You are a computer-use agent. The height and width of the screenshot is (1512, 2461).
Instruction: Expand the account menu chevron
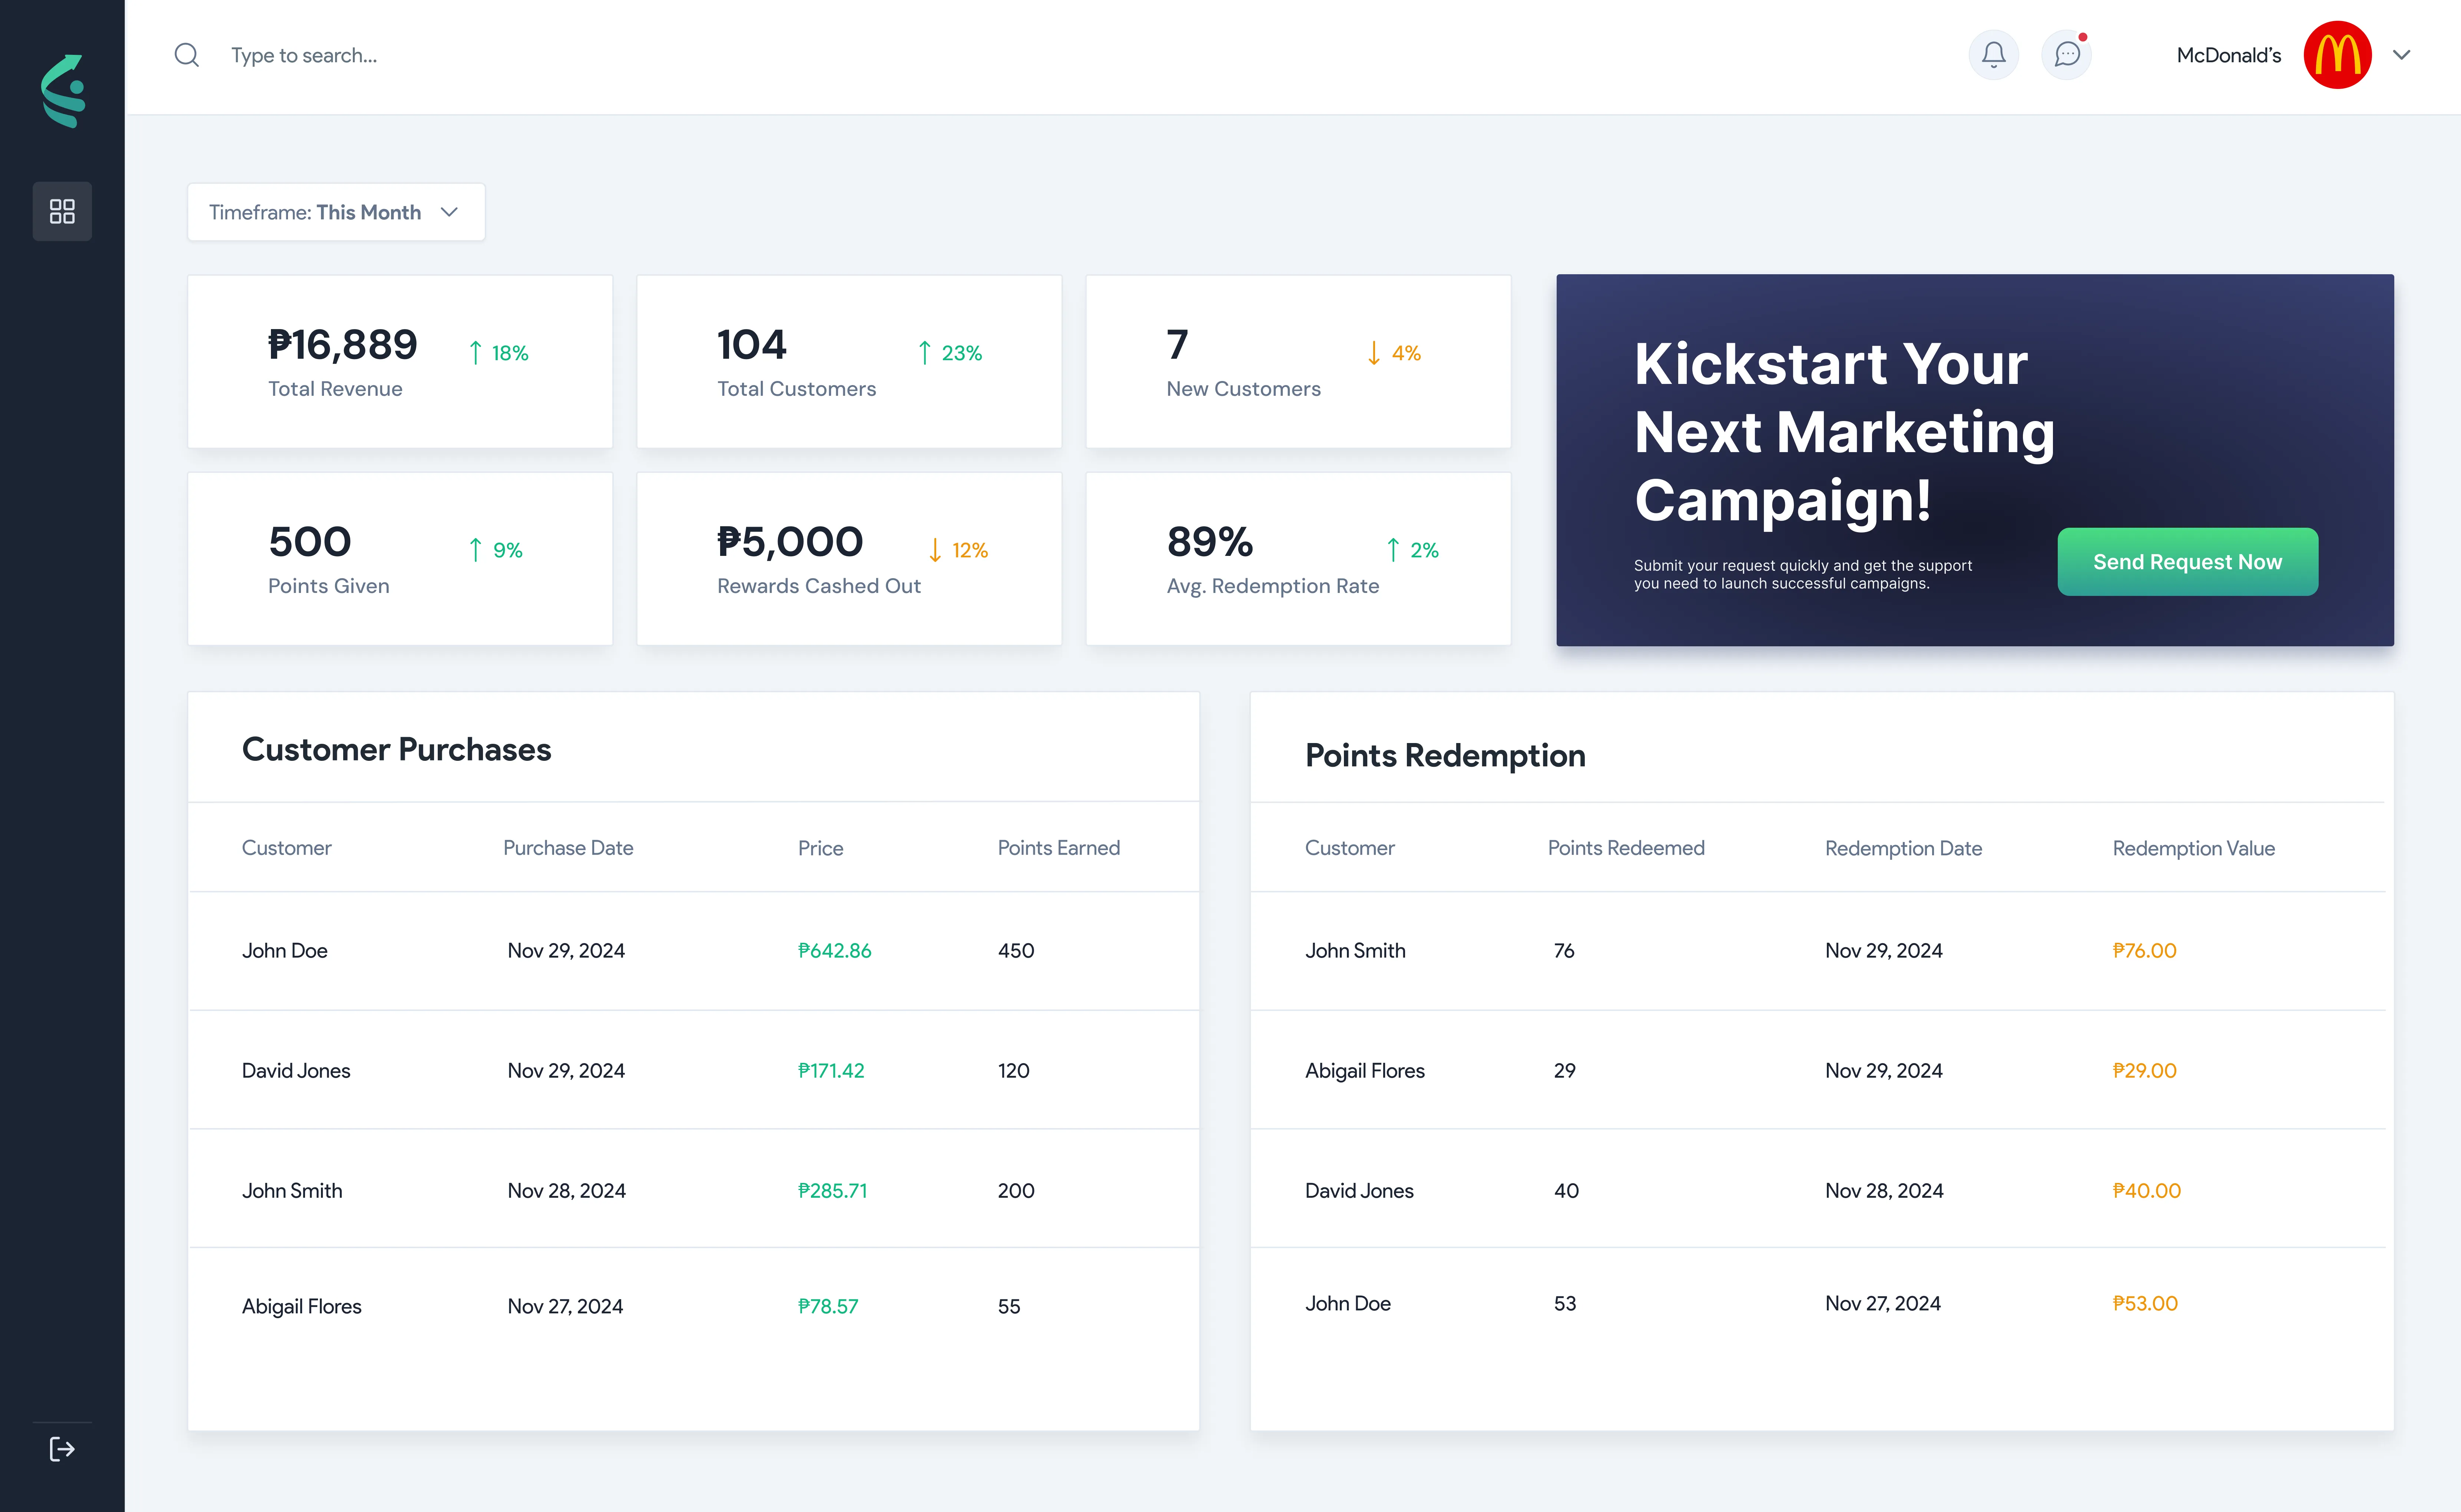[x=2402, y=55]
